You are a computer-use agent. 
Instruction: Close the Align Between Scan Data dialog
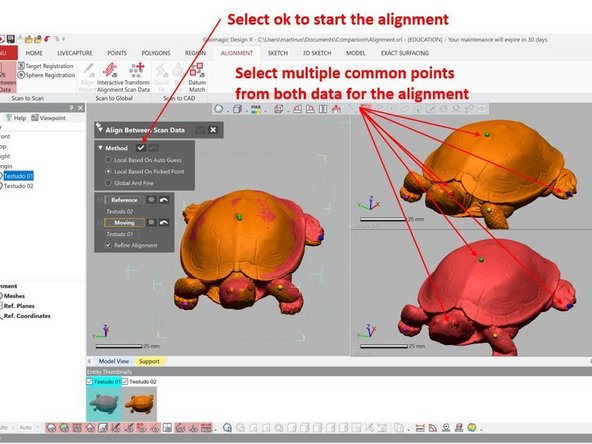pyautogui.click(x=213, y=130)
